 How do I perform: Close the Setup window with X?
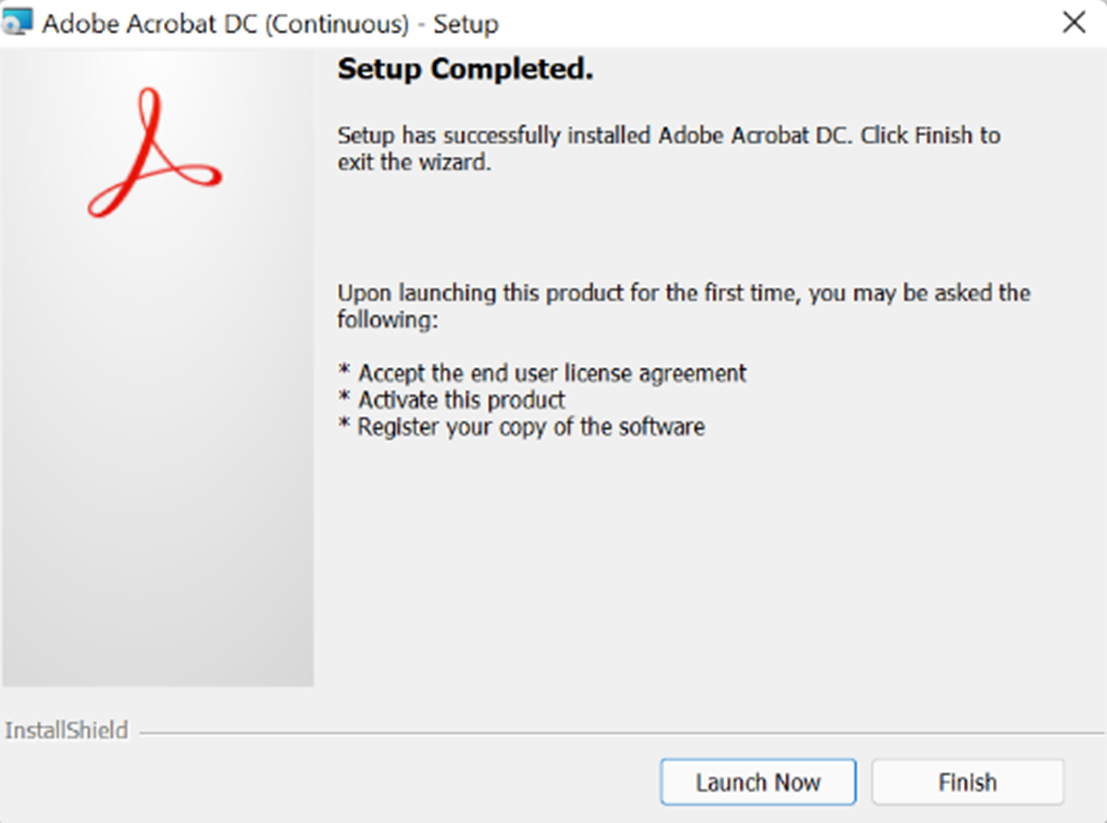[x=1074, y=23]
